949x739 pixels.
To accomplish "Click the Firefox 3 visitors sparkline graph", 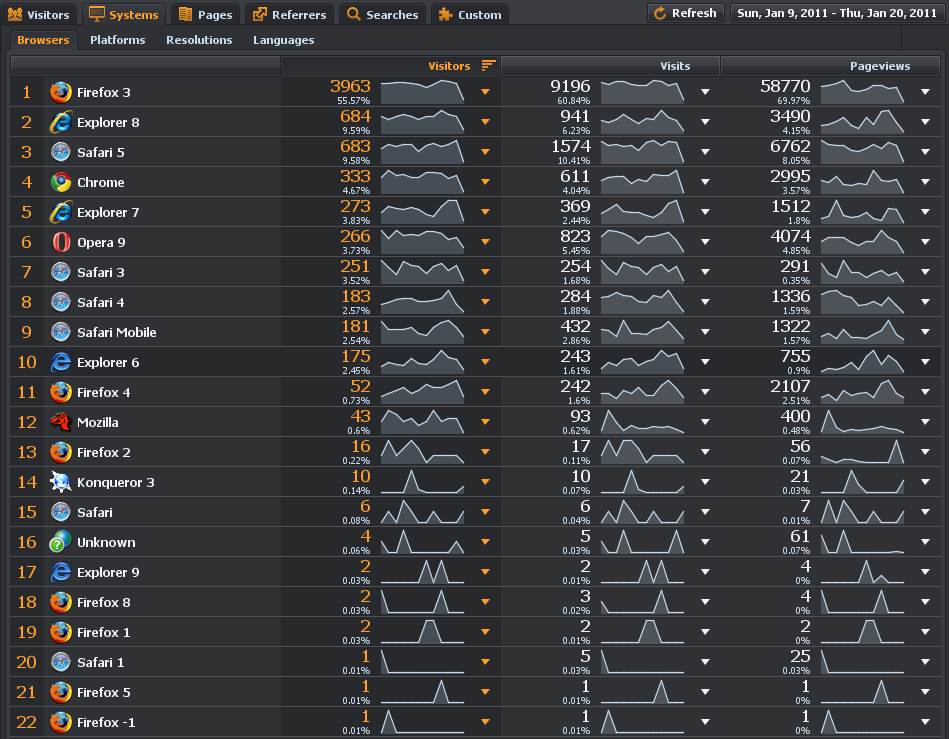I will [x=422, y=92].
